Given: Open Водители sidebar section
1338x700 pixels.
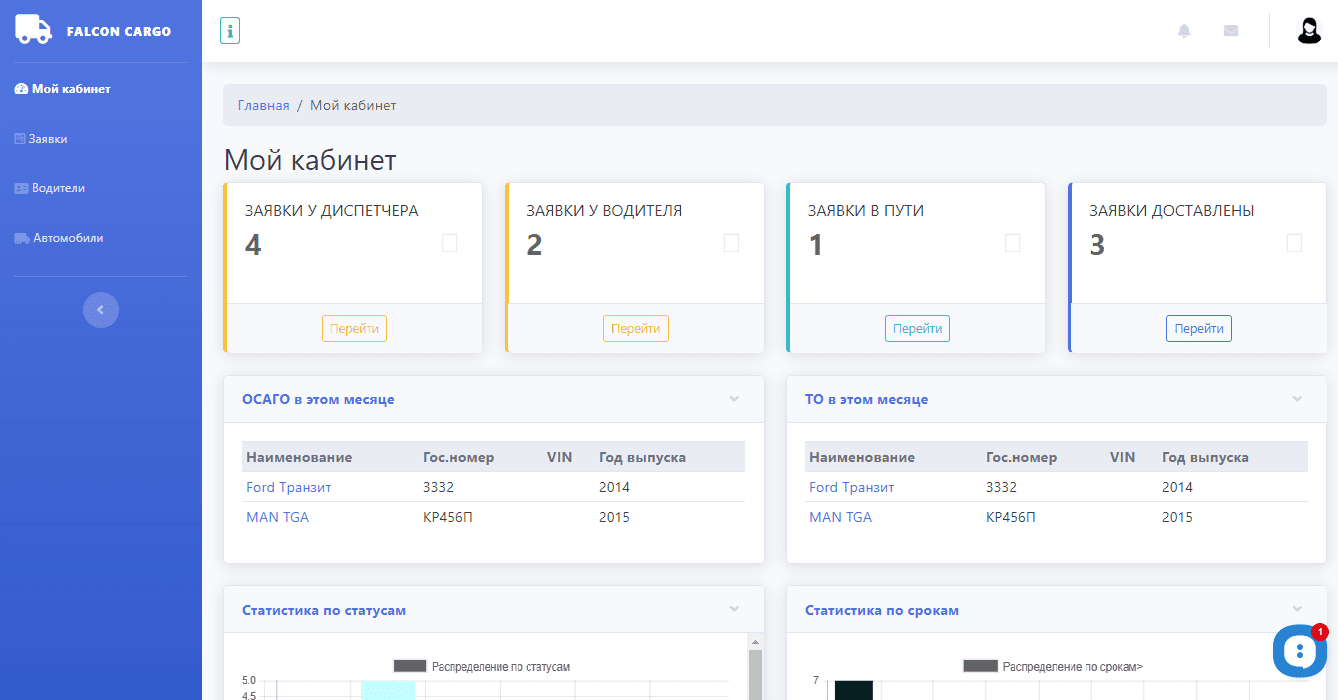Looking at the screenshot, I should [57, 188].
